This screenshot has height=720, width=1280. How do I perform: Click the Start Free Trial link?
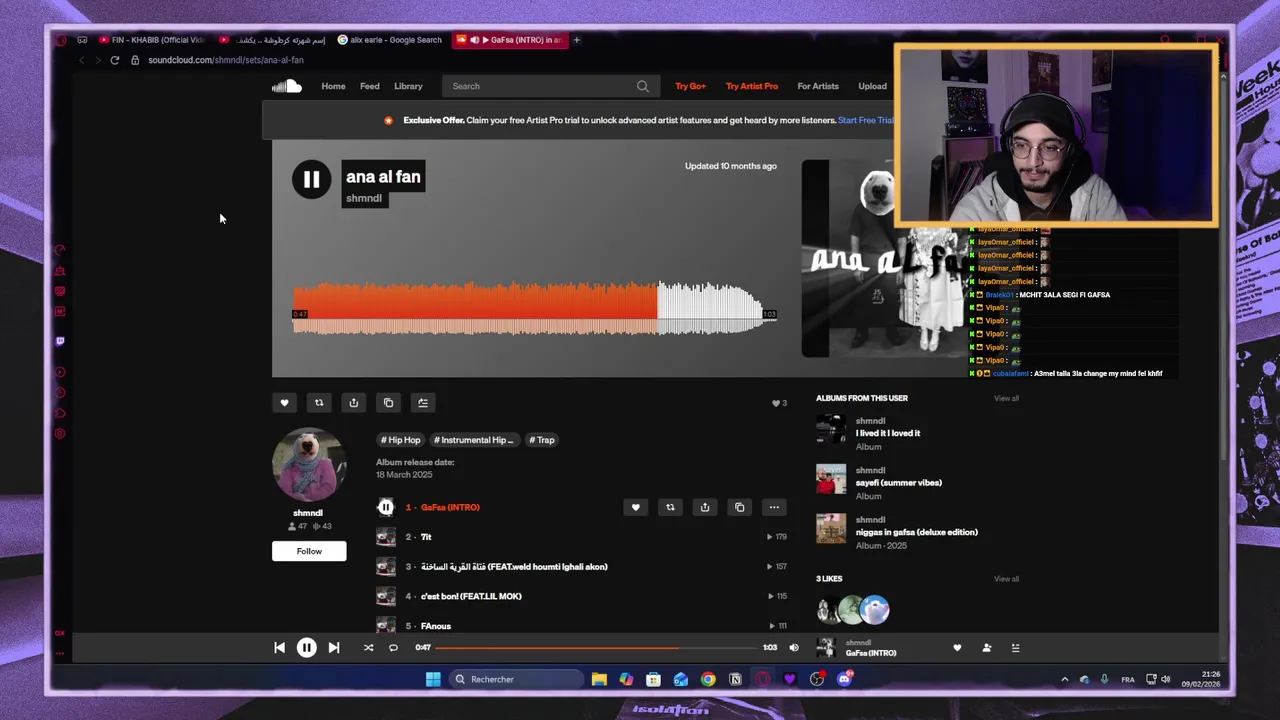[866, 120]
